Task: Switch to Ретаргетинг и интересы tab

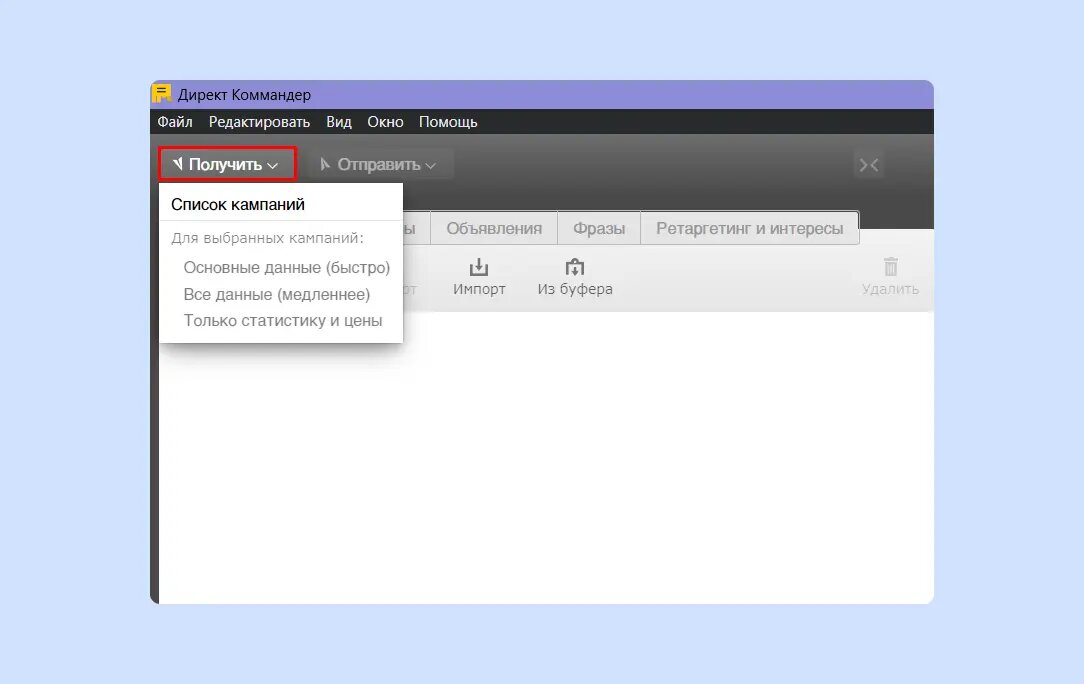Action: click(x=749, y=228)
